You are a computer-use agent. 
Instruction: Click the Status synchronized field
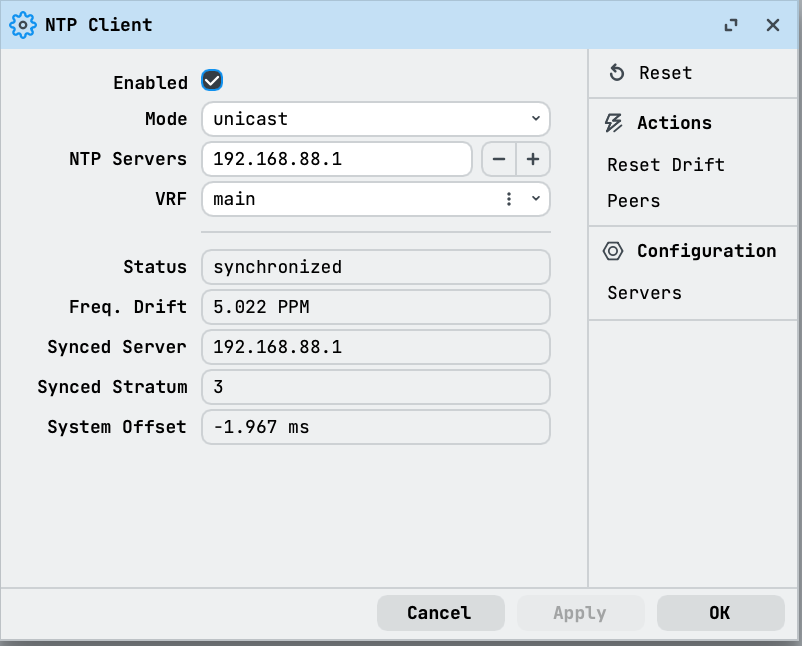point(376,267)
